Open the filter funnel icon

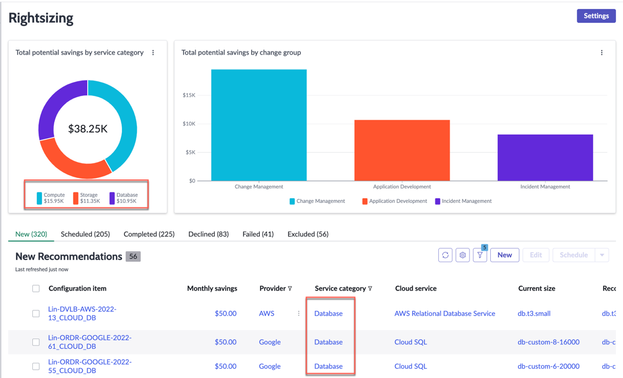click(480, 255)
